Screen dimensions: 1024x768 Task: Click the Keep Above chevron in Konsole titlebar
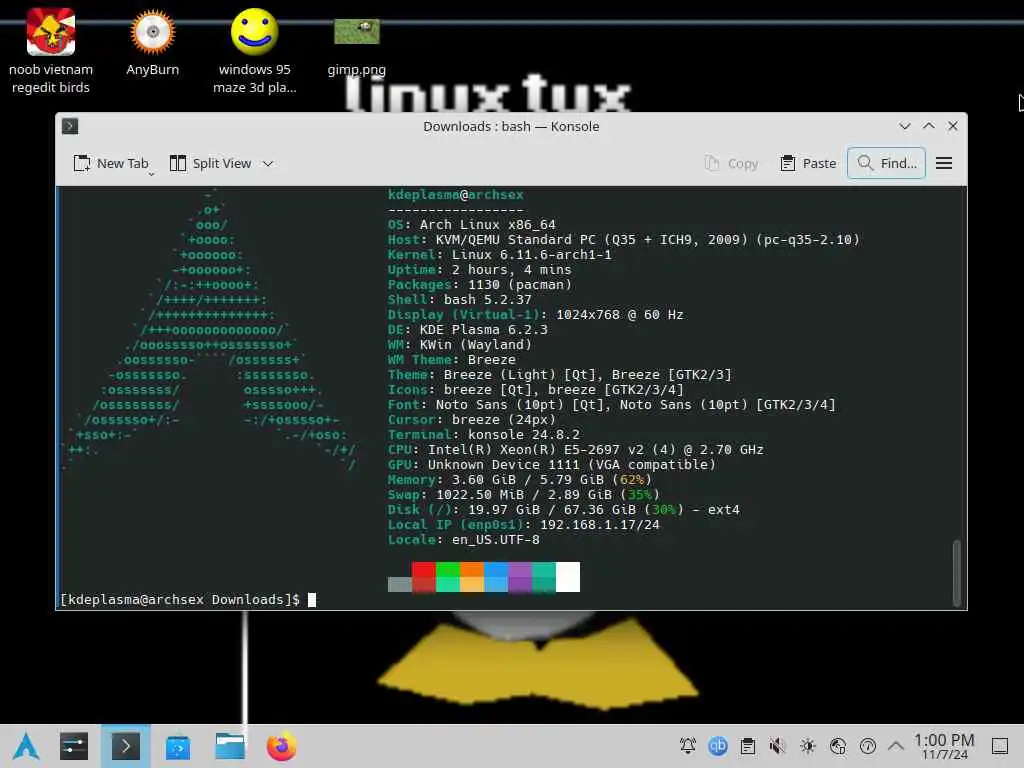pos(929,126)
